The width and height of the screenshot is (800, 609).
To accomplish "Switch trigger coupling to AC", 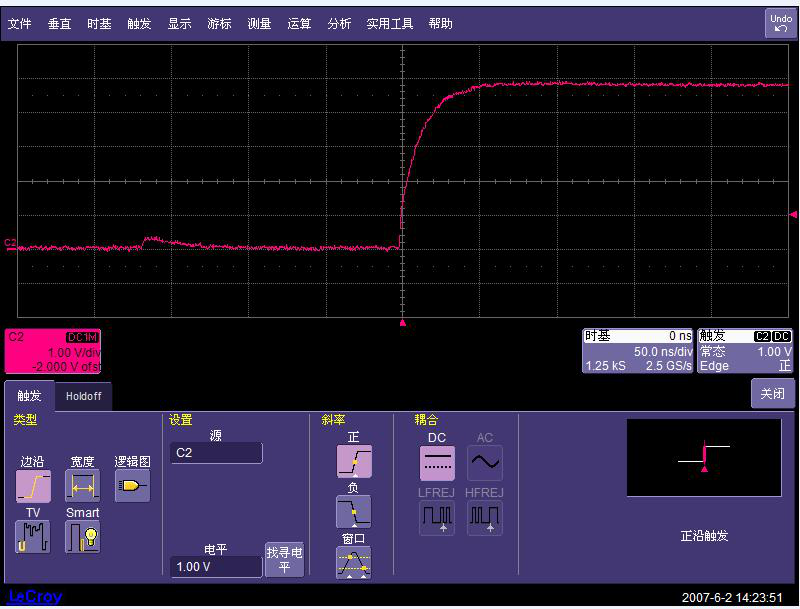I will pyautogui.click(x=485, y=461).
